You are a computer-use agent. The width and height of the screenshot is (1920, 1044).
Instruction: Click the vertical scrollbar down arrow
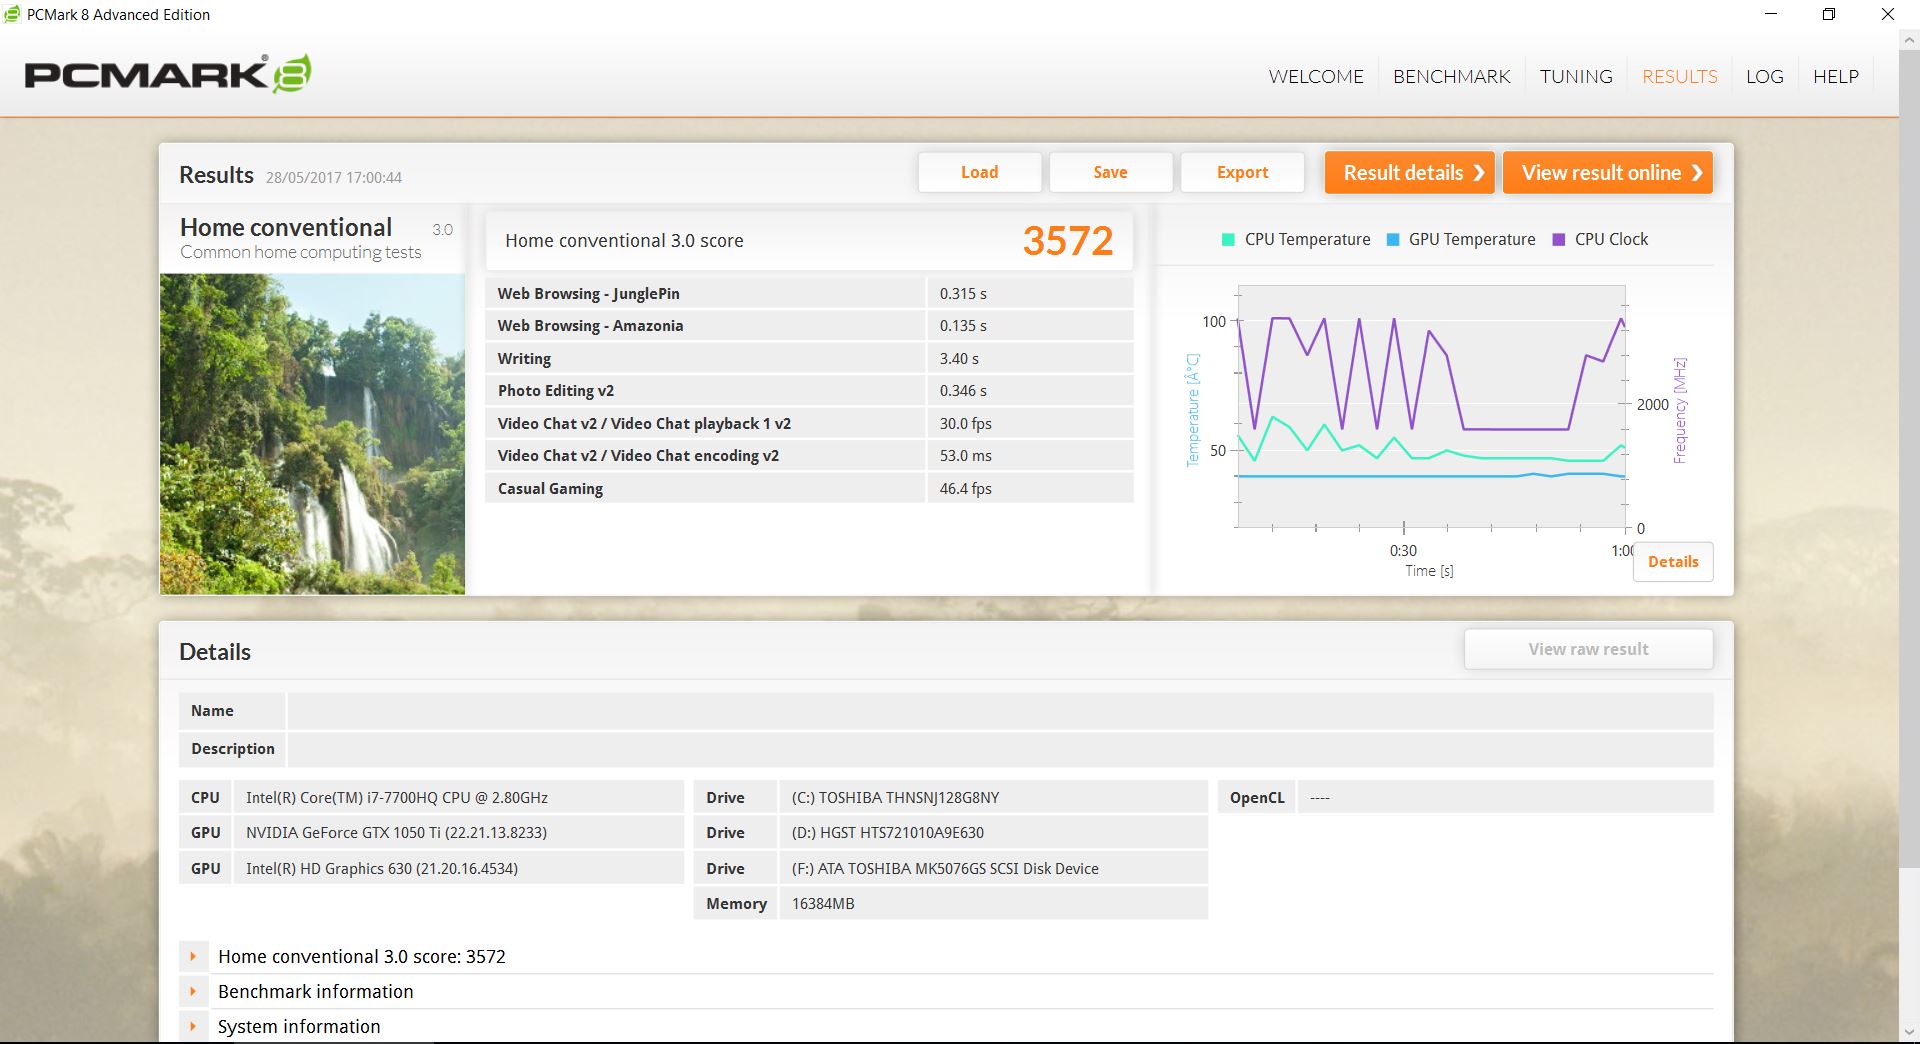coord(1908,1032)
